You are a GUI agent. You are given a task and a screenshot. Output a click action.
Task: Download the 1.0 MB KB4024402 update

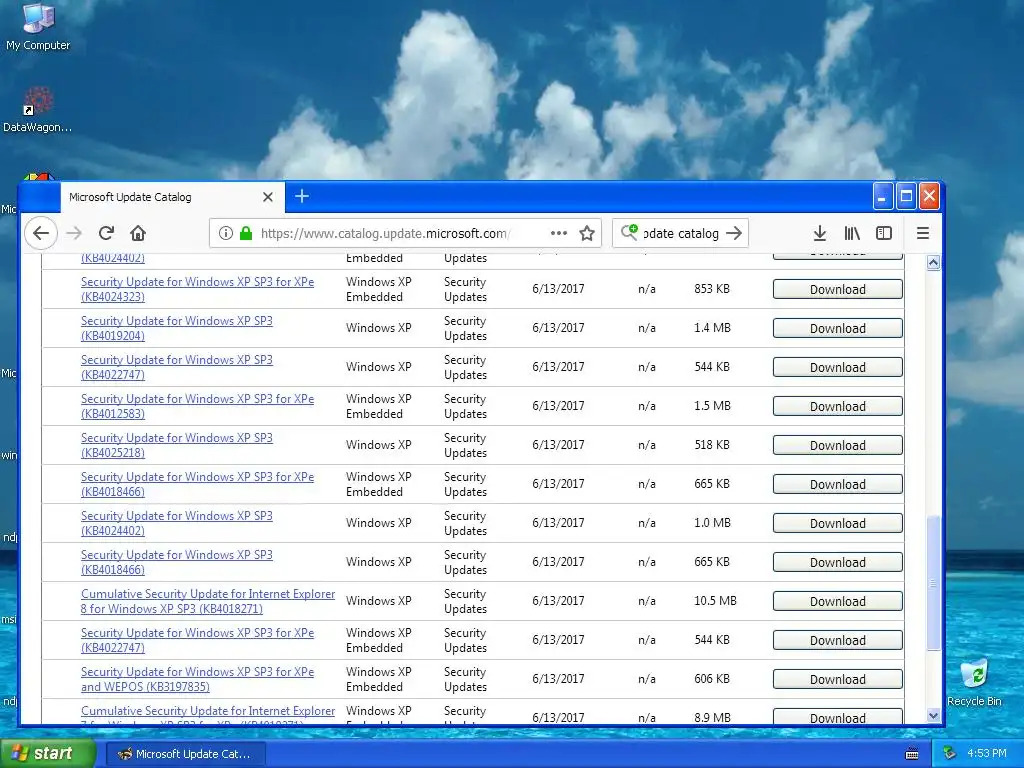click(x=838, y=523)
